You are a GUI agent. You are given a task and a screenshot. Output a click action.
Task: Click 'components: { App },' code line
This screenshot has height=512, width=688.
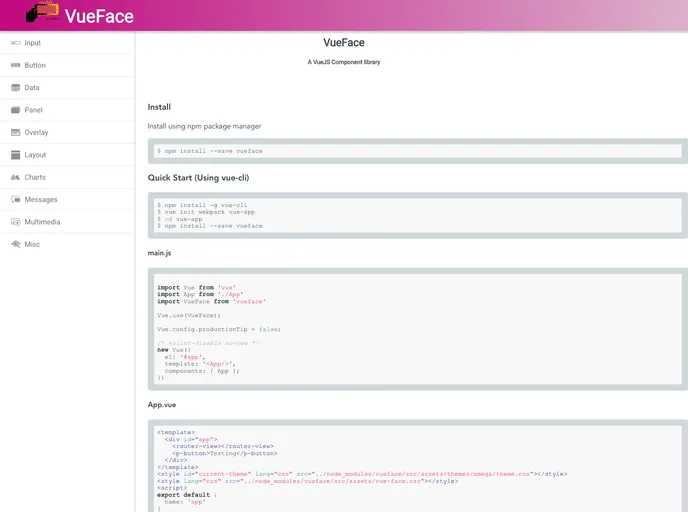[x=202, y=371]
